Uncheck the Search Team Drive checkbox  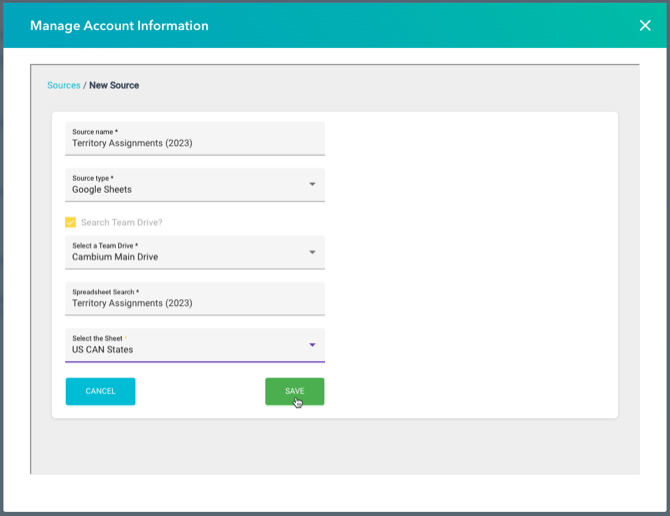click(x=71, y=222)
